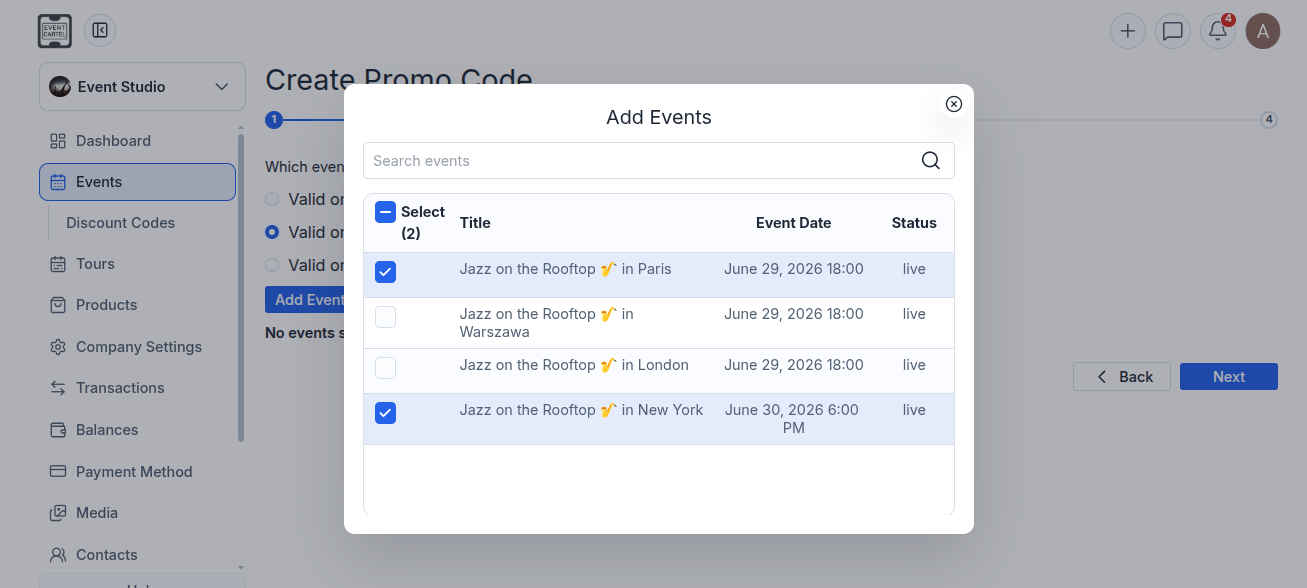Click the Dashboard icon in sidebar
This screenshot has width=1307, height=588.
(x=58, y=141)
